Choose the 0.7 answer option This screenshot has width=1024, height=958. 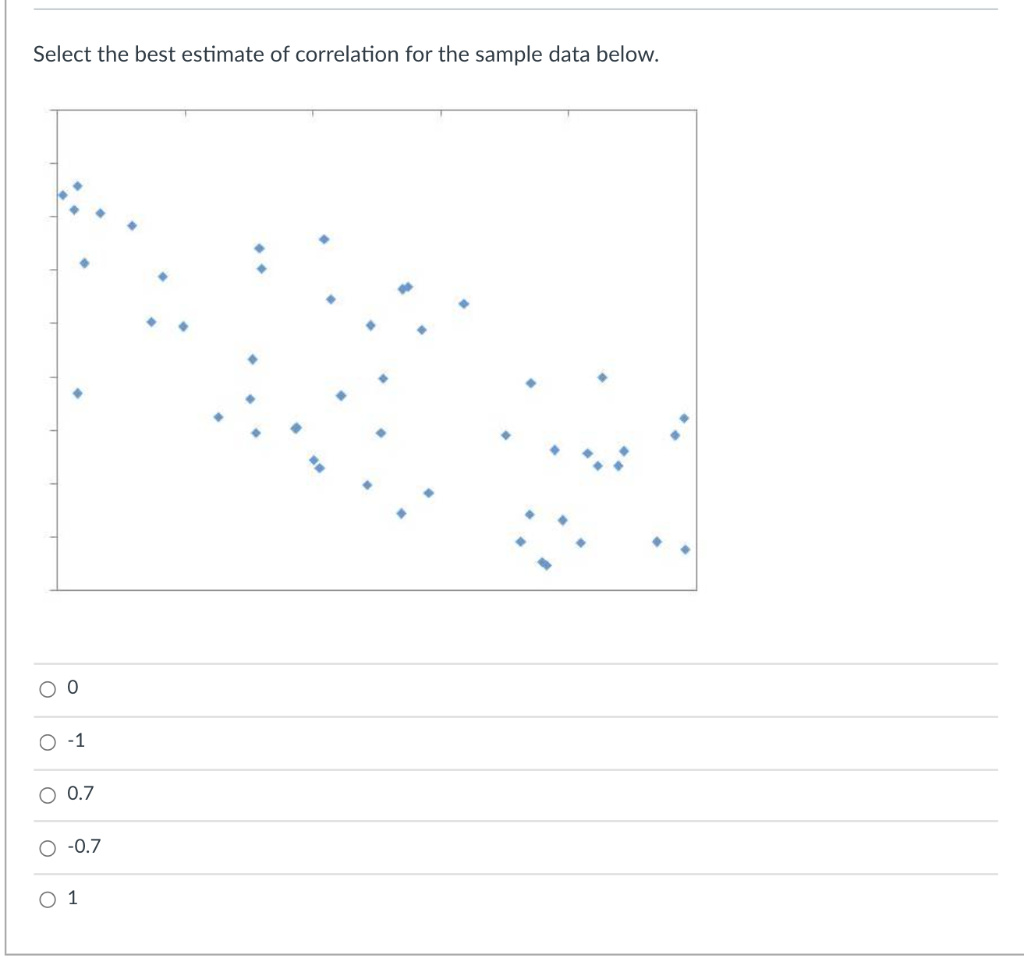coord(46,793)
